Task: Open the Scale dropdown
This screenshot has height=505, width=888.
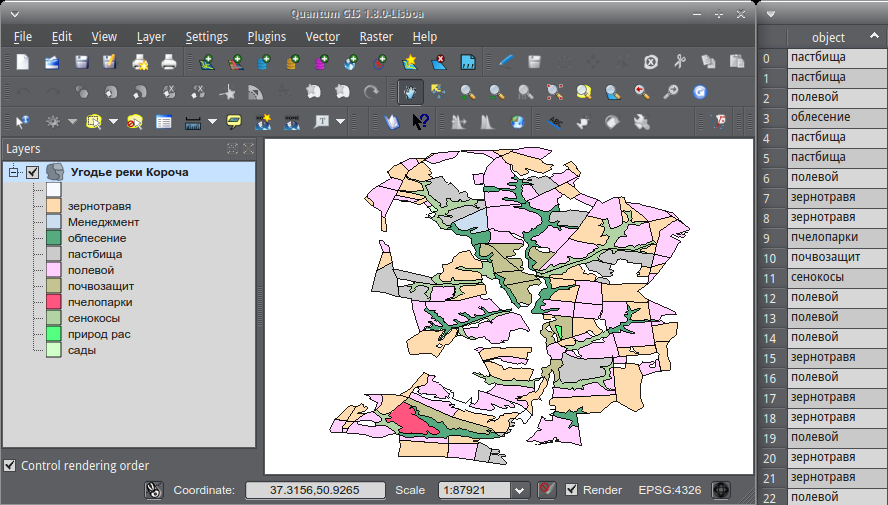Action: pyautogui.click(x=519, y=490)
